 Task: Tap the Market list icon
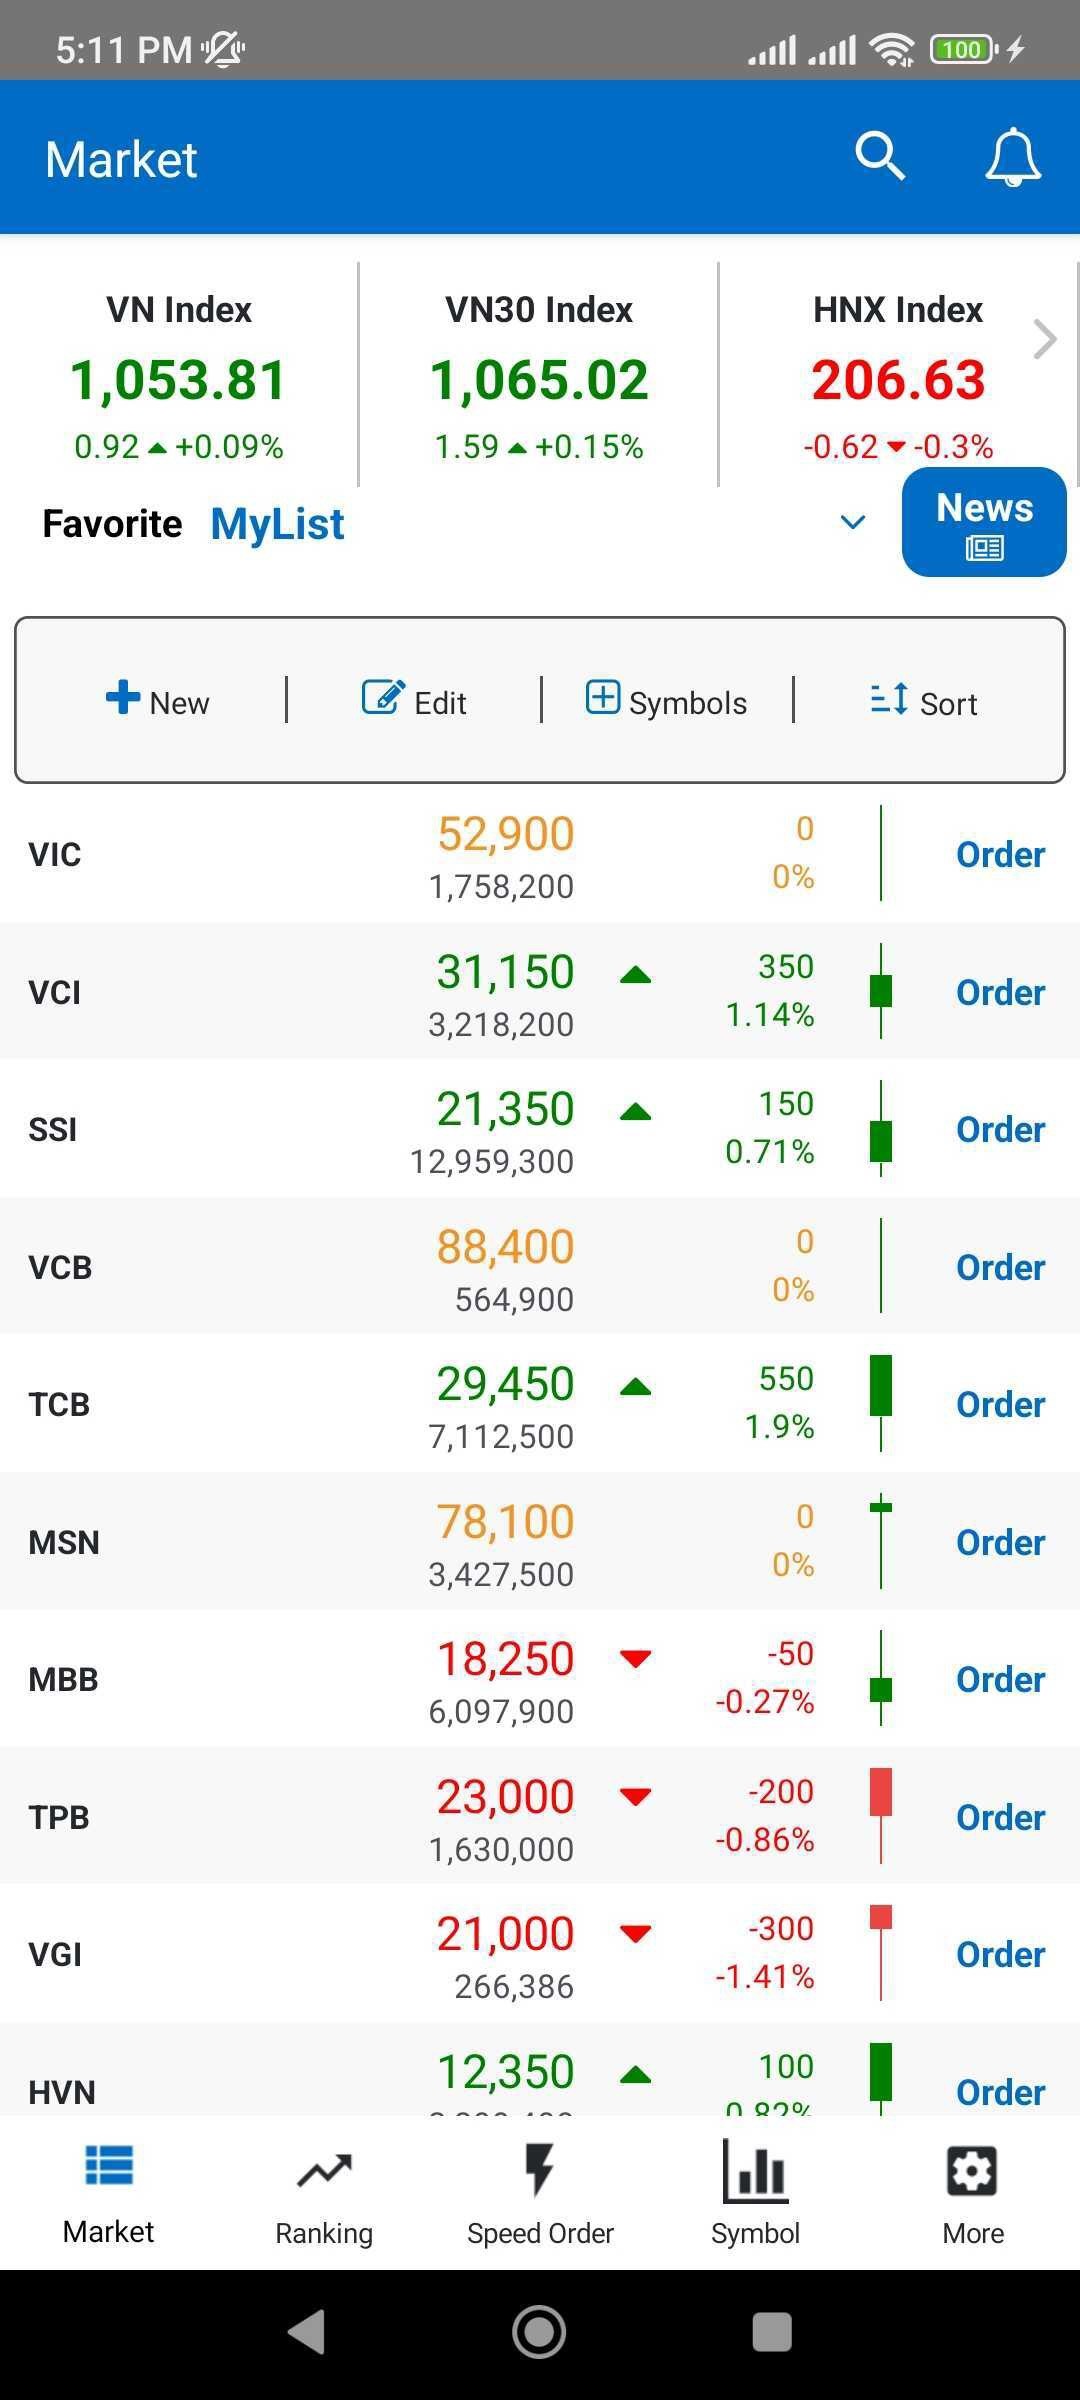coord(109,2168)
